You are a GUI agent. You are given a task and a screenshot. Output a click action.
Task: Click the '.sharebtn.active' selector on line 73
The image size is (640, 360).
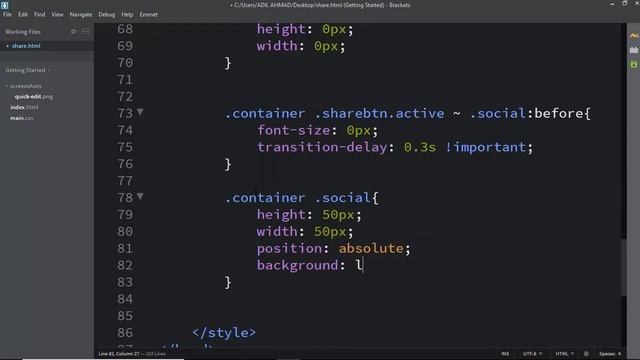tap(379, 113)
